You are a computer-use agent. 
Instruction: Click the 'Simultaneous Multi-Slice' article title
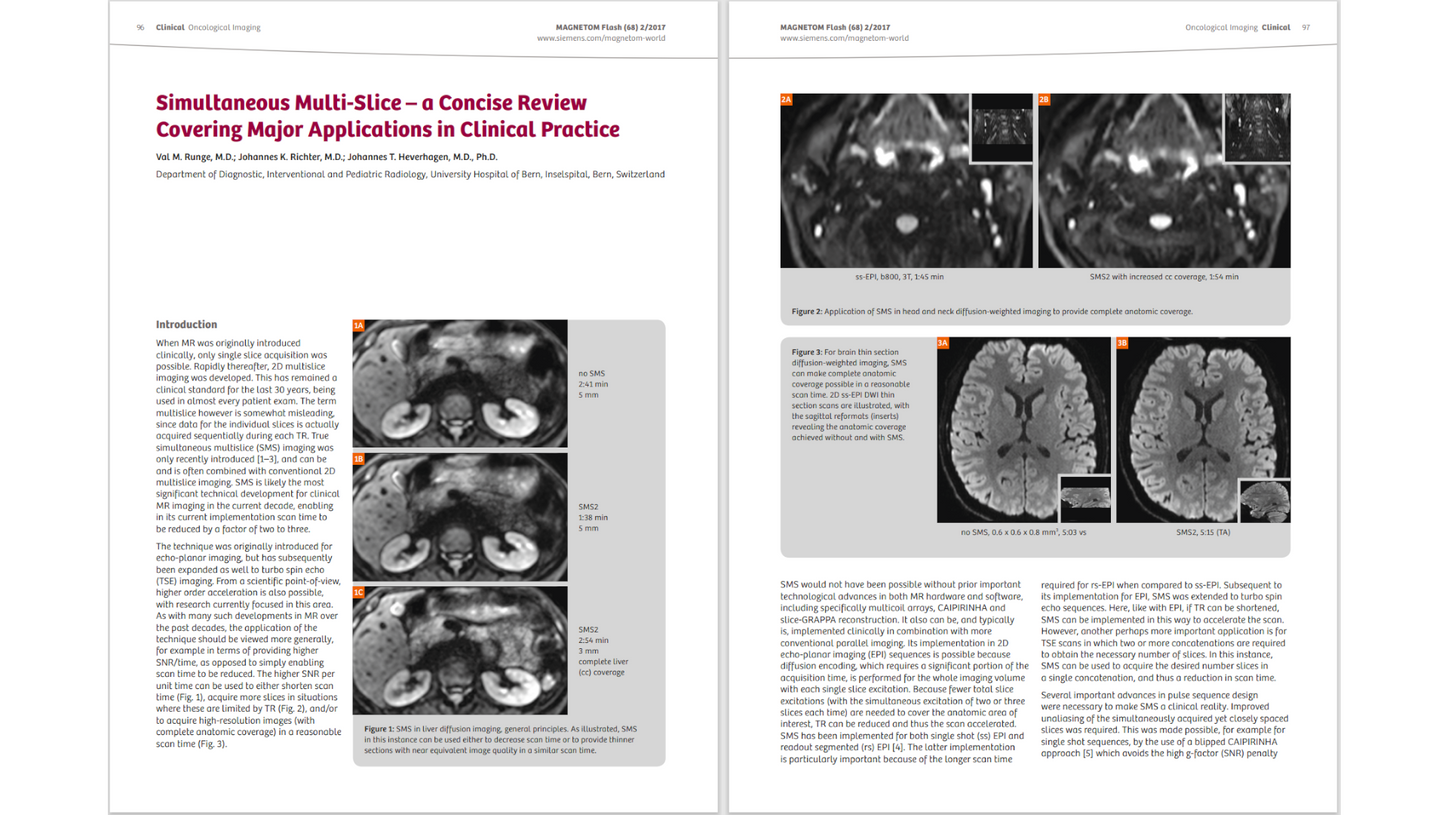388,116
